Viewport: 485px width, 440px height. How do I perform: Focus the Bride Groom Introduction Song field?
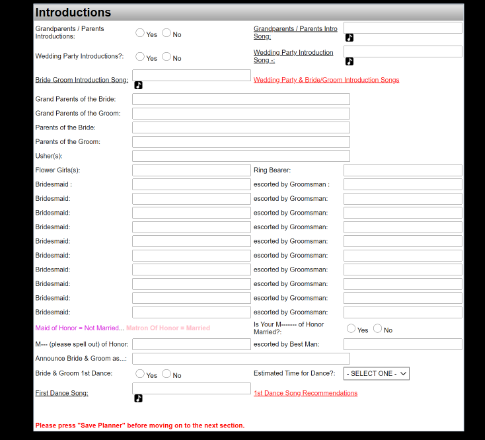point(191,75)
